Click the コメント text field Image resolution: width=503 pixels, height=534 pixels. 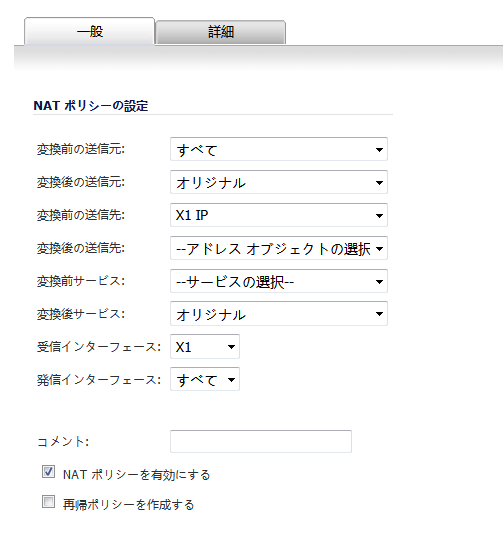click(261, 441)
